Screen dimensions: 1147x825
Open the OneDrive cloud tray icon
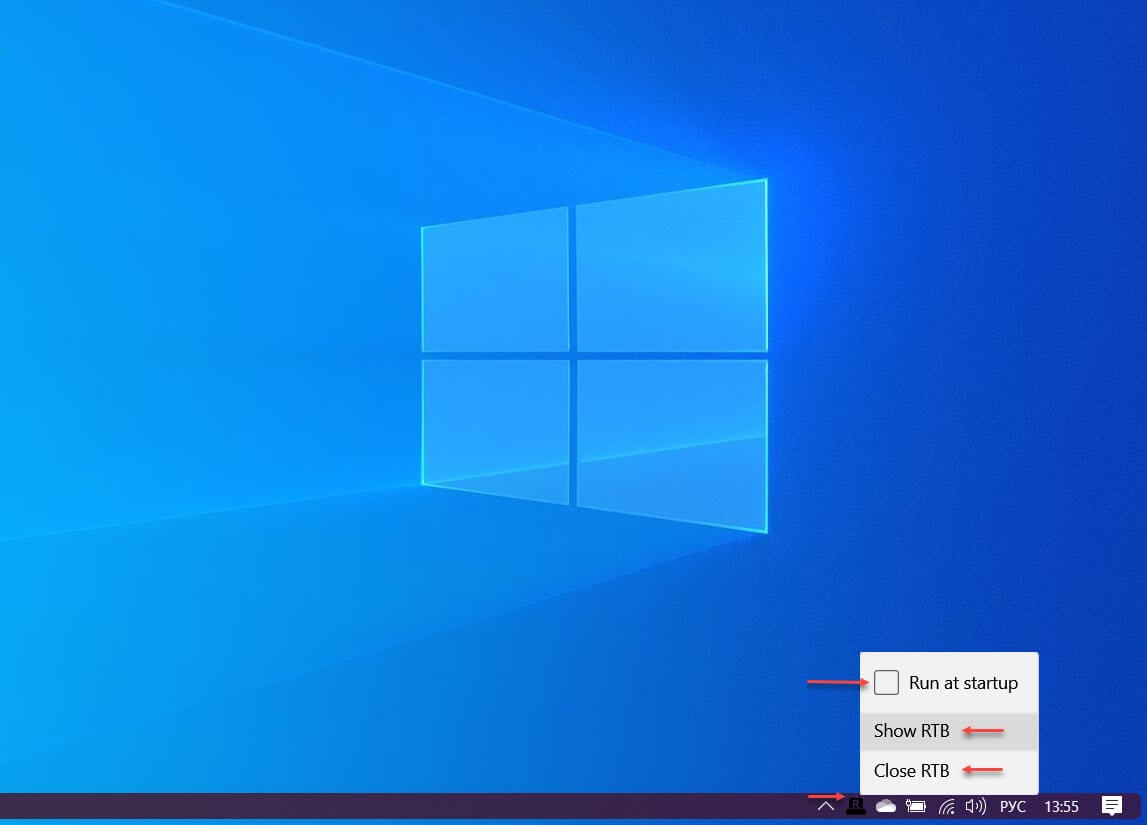coord(886,807)
